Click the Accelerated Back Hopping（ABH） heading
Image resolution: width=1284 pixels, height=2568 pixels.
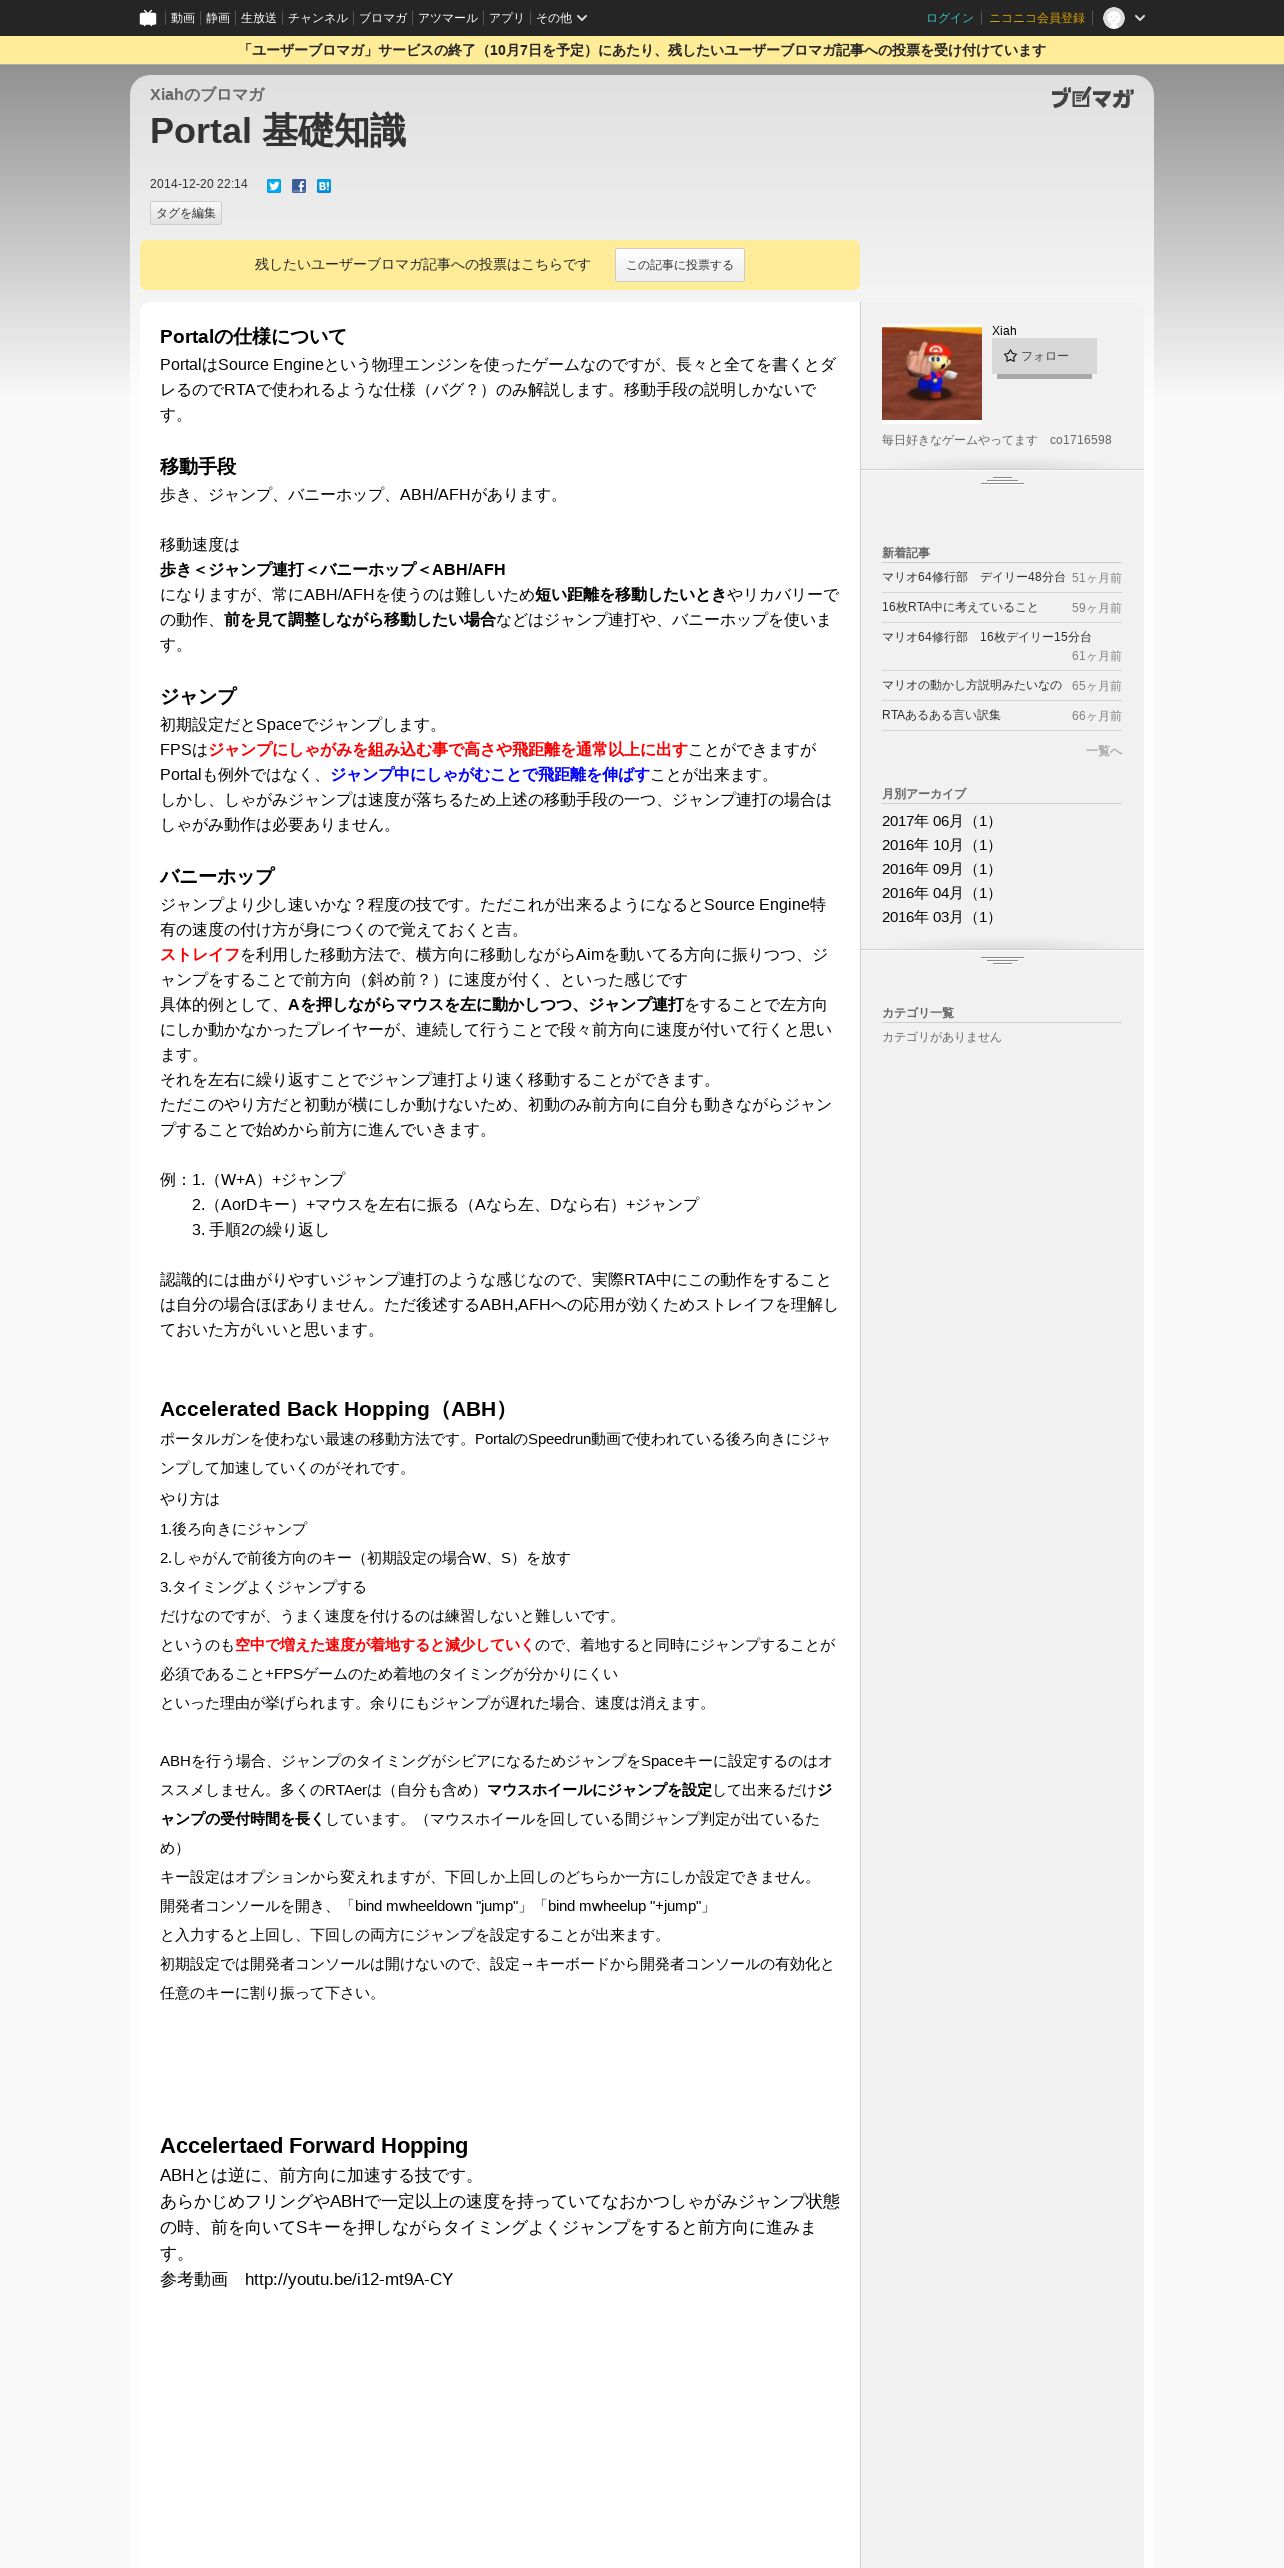[x=337, y=1409]
